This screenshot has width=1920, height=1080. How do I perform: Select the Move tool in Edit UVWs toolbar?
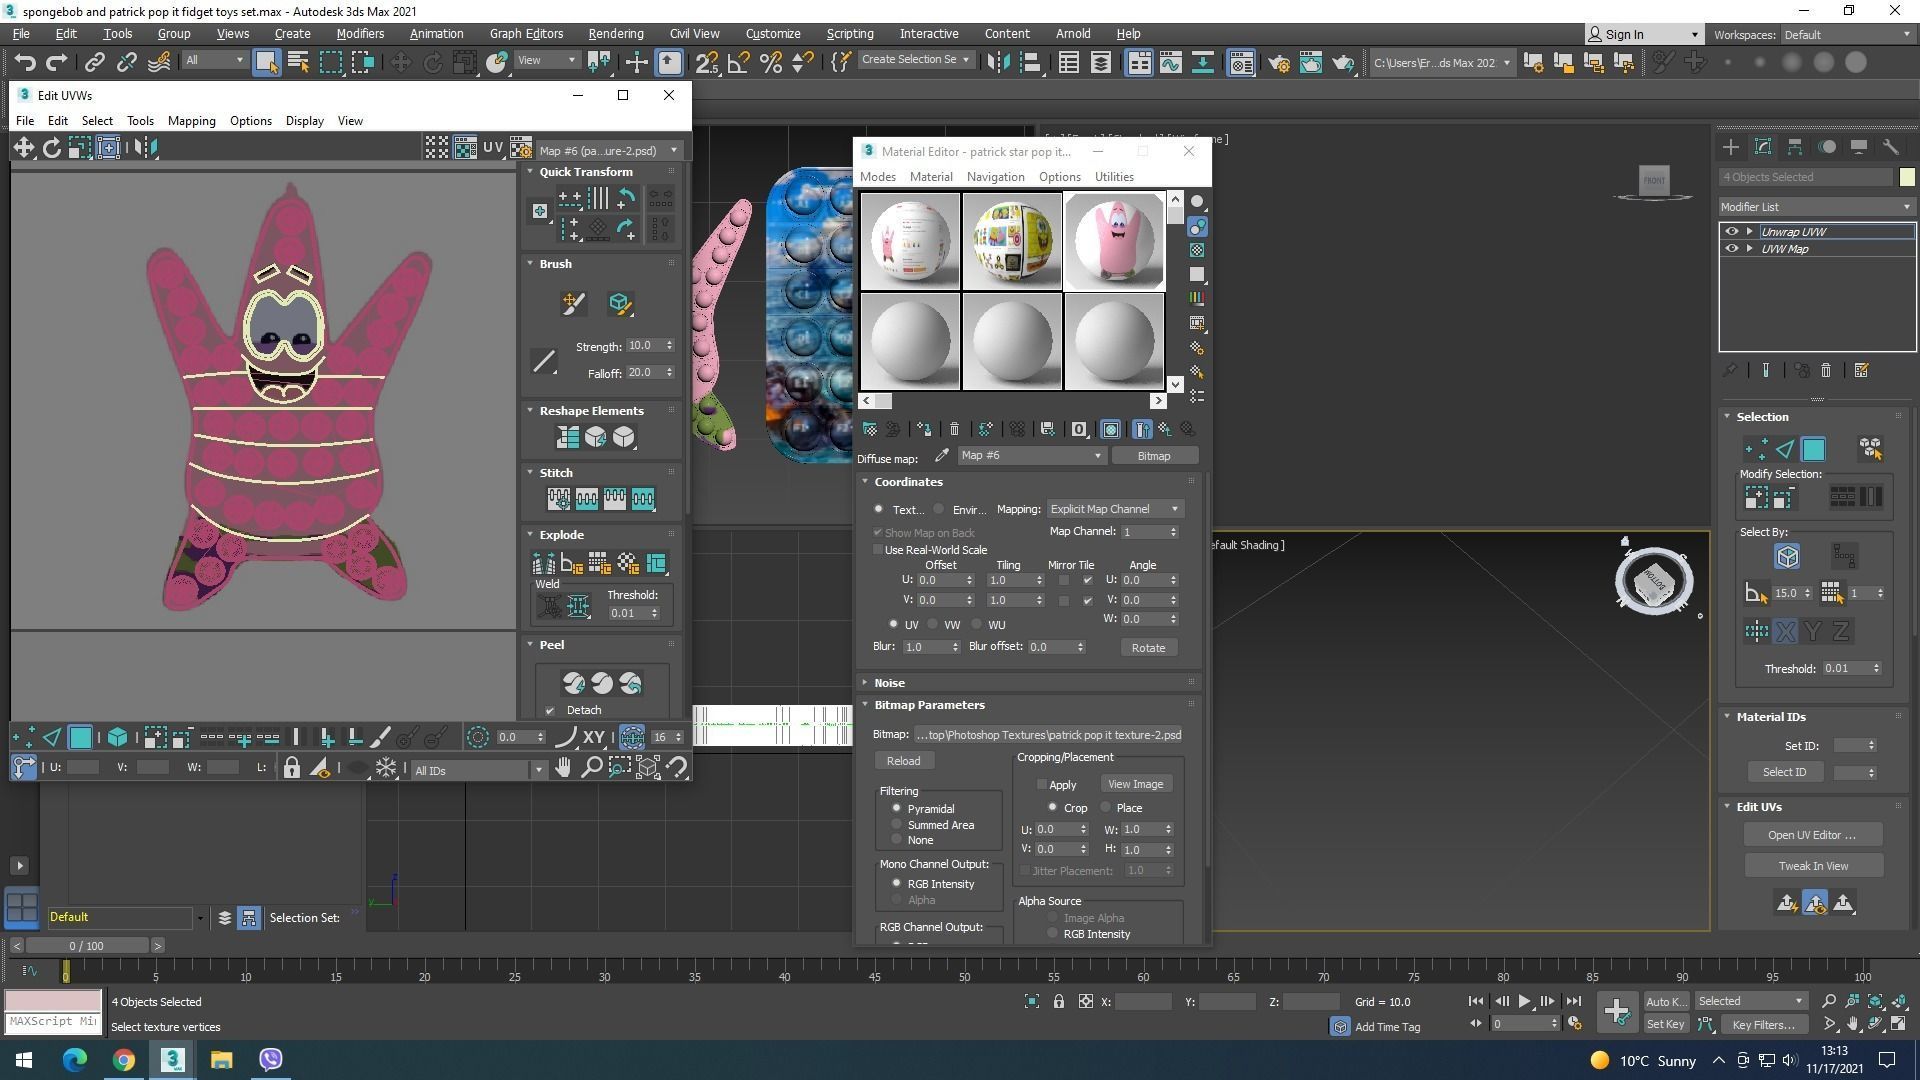pyautogui.click(x=23, y=148)
